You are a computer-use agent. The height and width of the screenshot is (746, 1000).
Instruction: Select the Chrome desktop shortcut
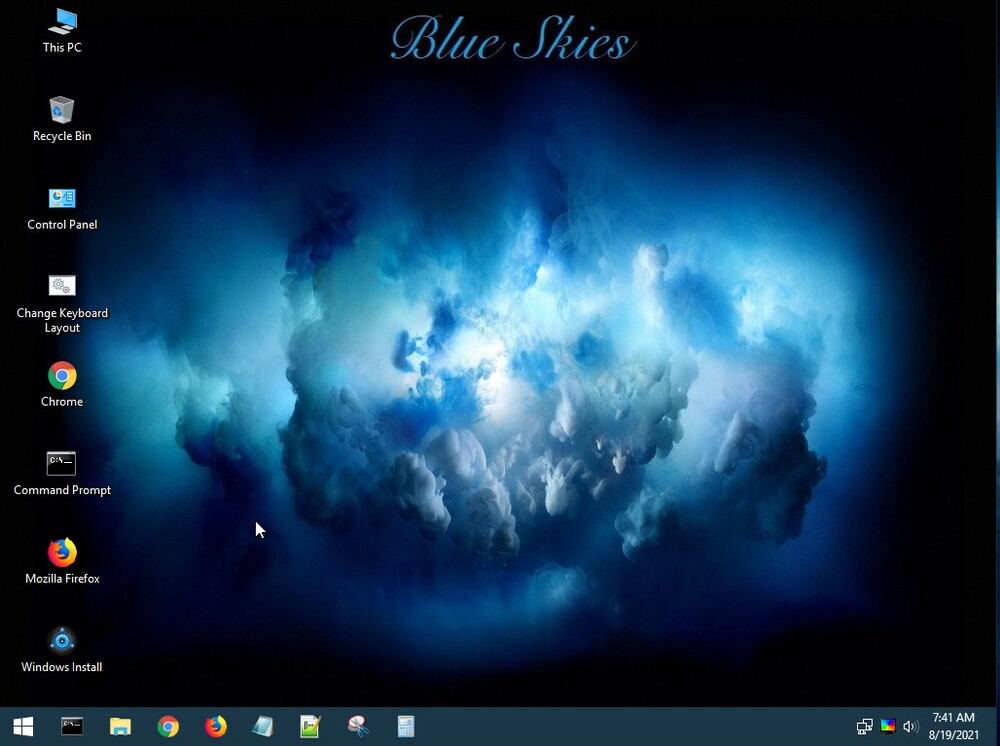coord(62,385)
